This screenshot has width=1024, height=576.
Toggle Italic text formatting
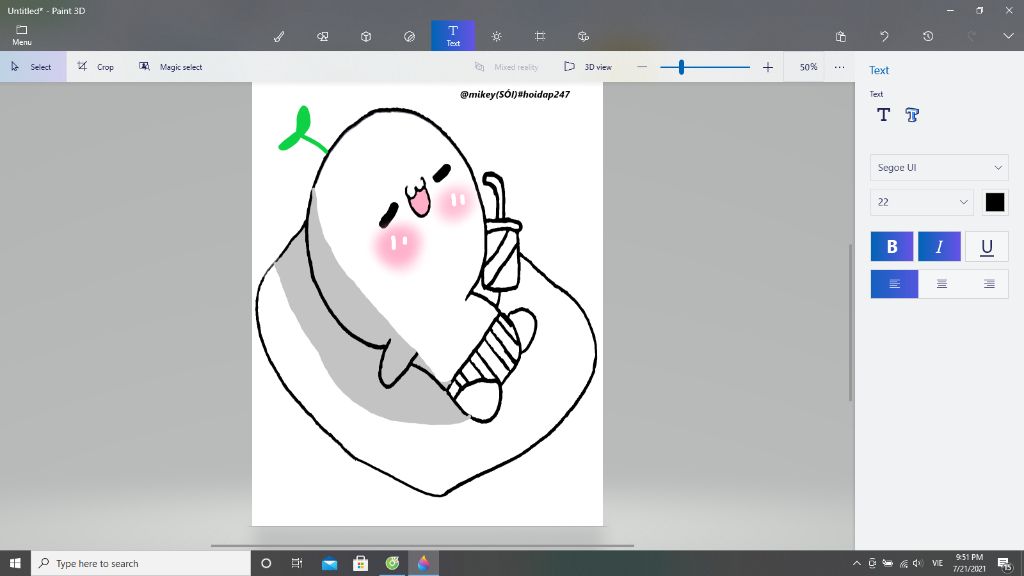(x=939, y=247)
